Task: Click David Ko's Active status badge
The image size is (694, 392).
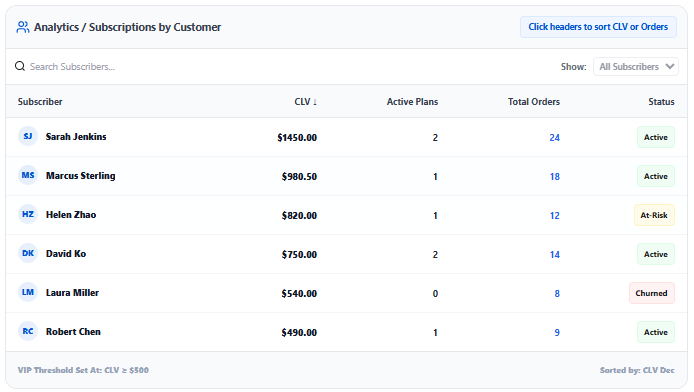Action: tap(655, 254)
